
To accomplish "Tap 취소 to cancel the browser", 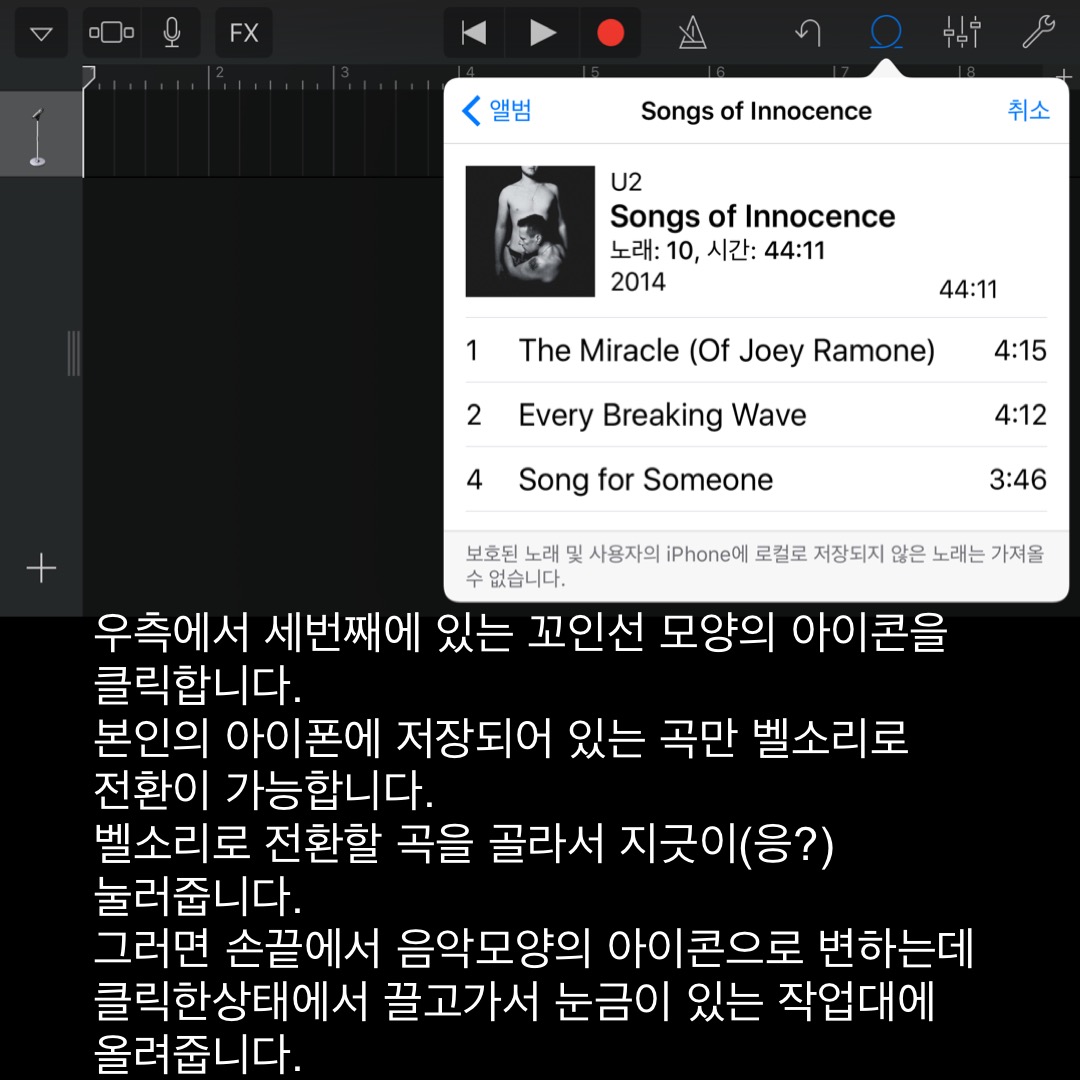I will point(1028,110).
